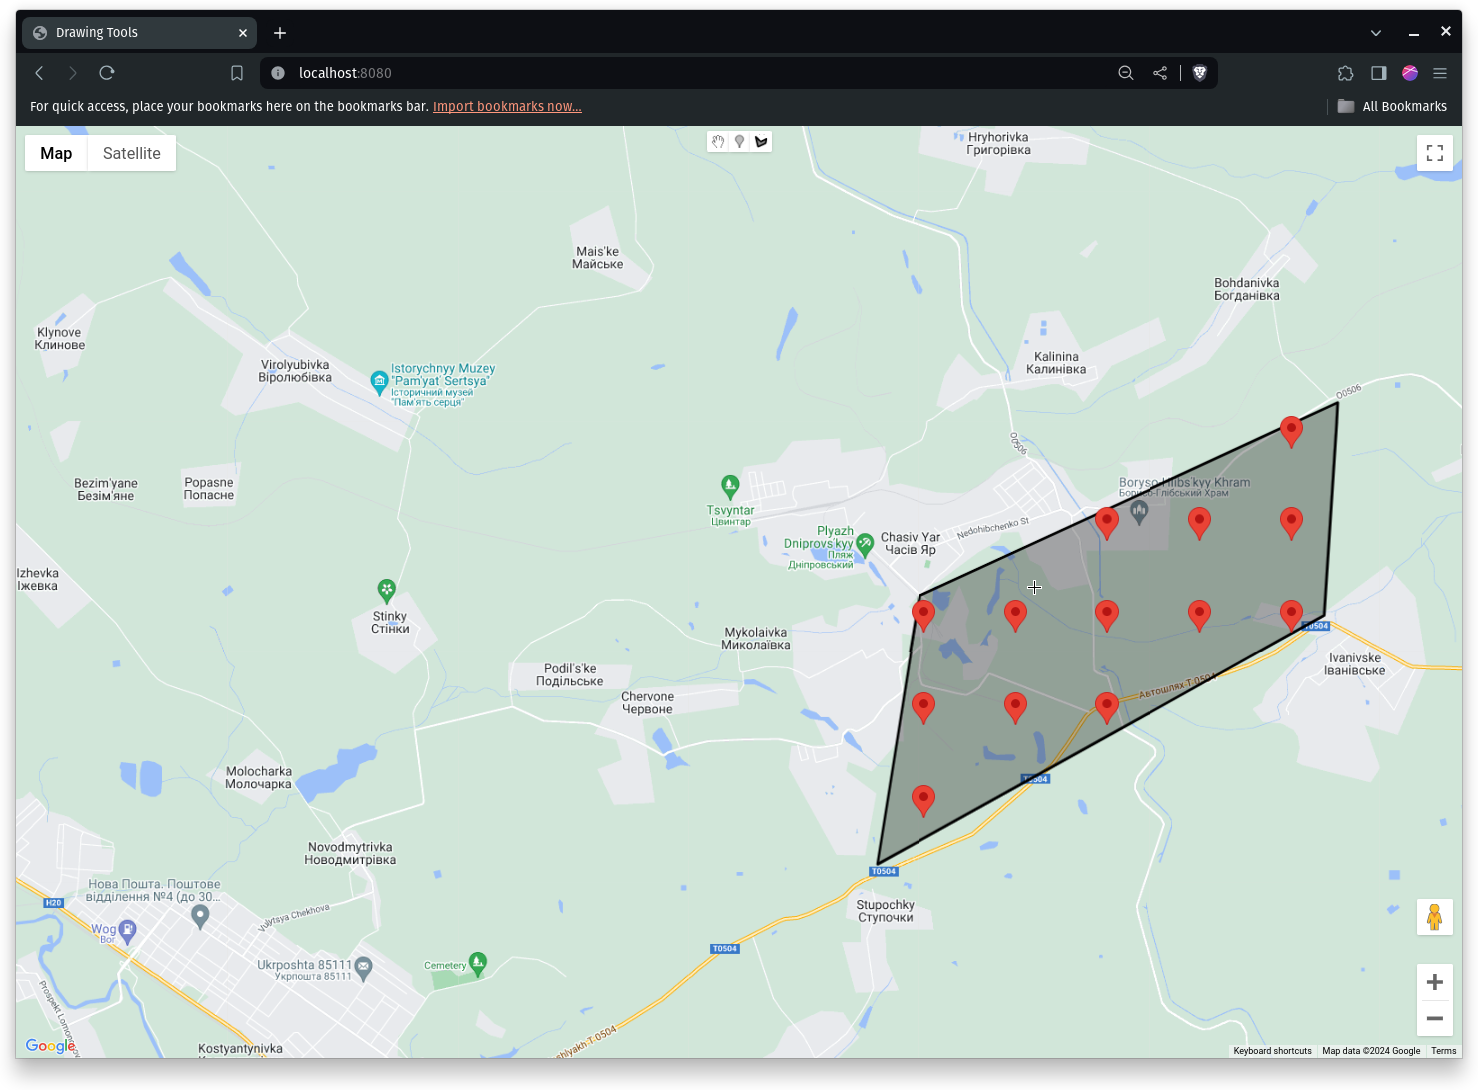1478x1090 pixels.
Task: Click the share icon in address bar
Action: [1160, 73]
